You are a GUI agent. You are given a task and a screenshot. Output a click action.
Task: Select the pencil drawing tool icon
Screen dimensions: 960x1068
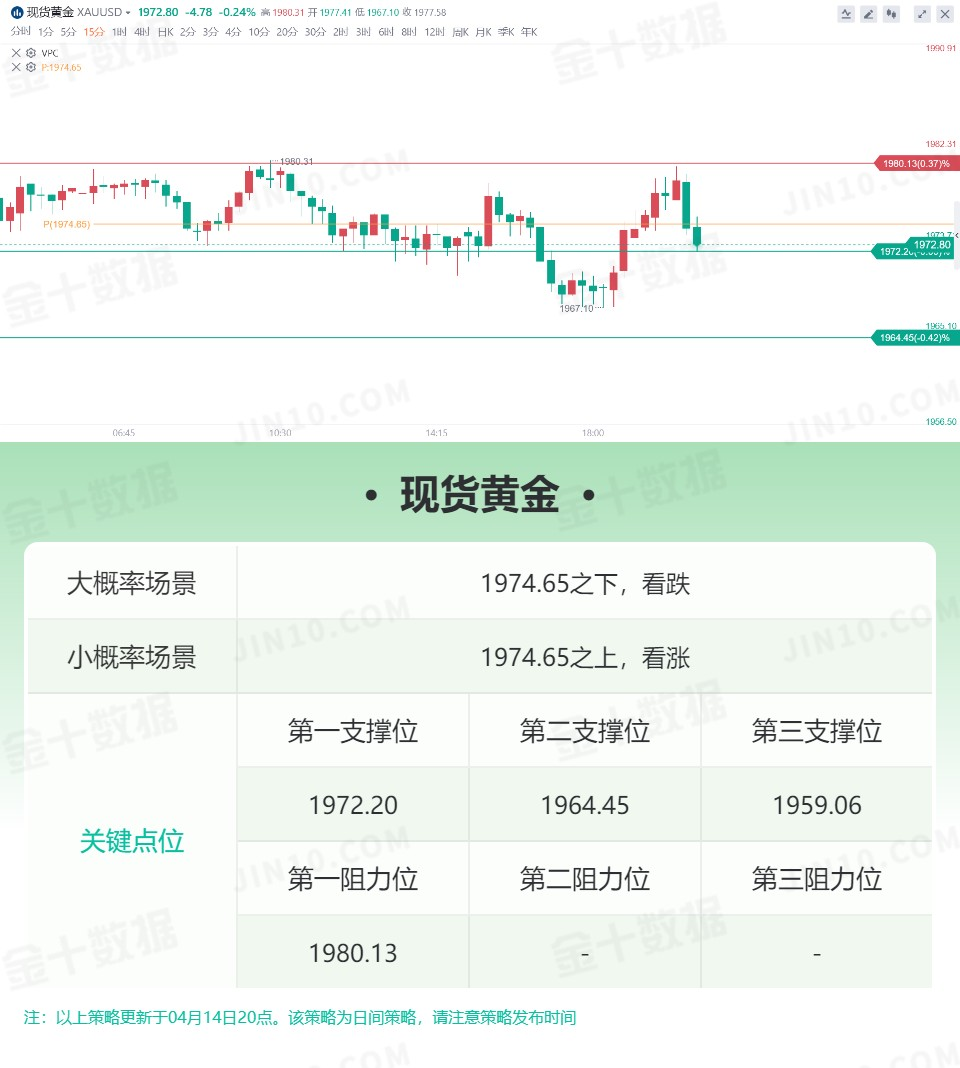coord(869,14)
